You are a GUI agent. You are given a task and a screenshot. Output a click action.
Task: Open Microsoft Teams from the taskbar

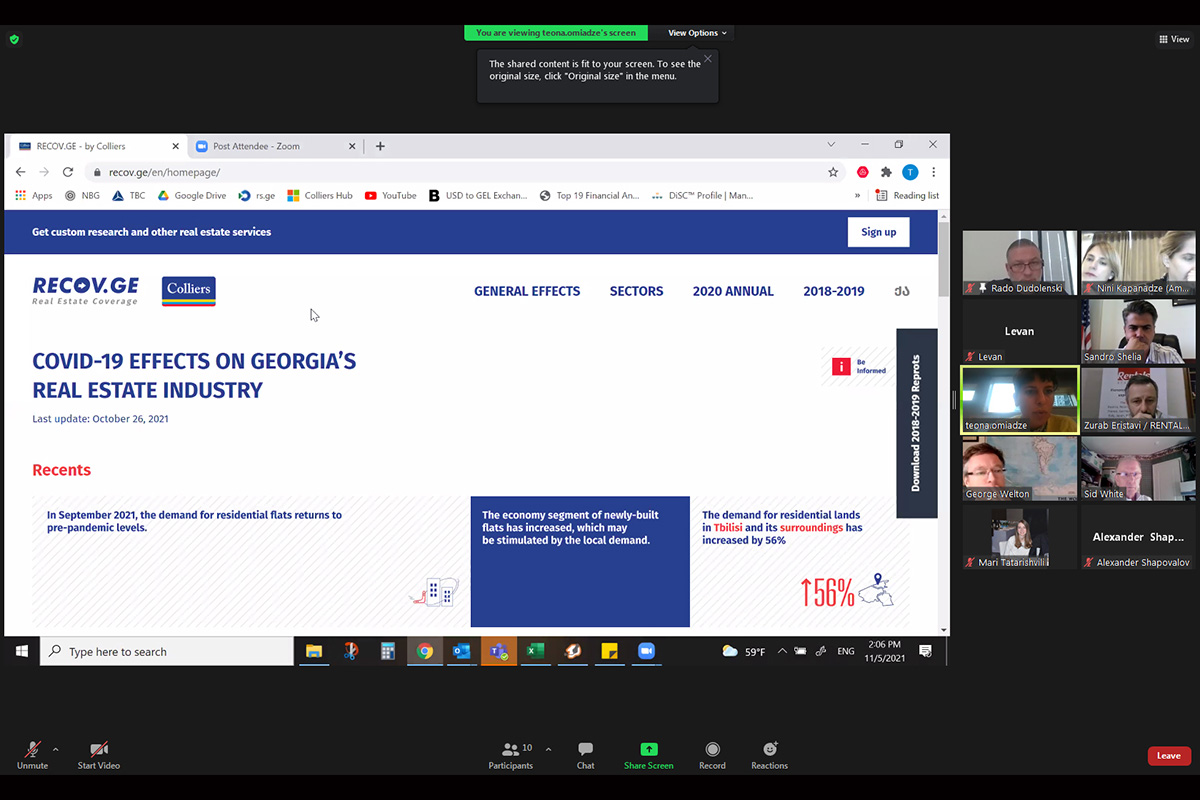[498, 651]
